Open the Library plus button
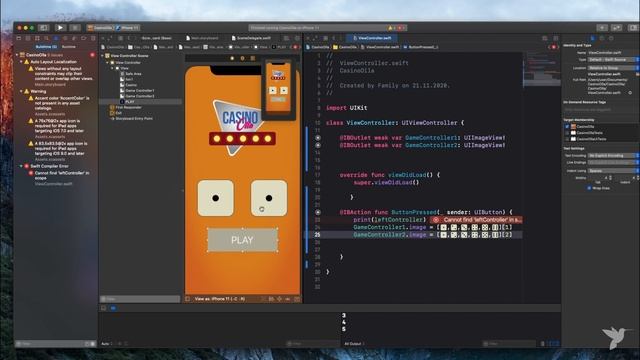 [x=602, y=28]
